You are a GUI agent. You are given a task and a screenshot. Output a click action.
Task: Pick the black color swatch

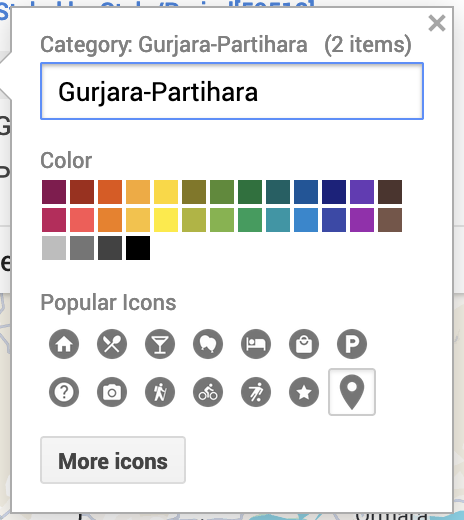(138, 248)
